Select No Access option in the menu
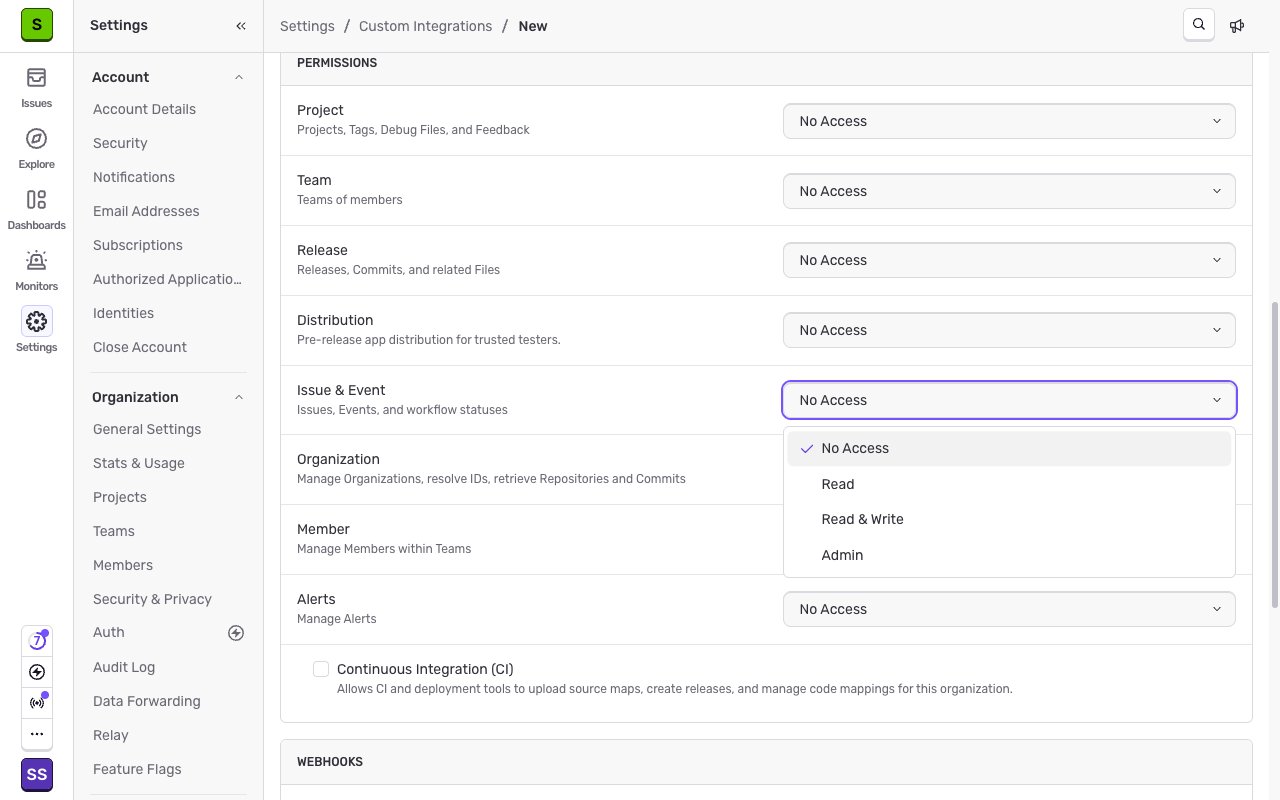 [1009, 448]
